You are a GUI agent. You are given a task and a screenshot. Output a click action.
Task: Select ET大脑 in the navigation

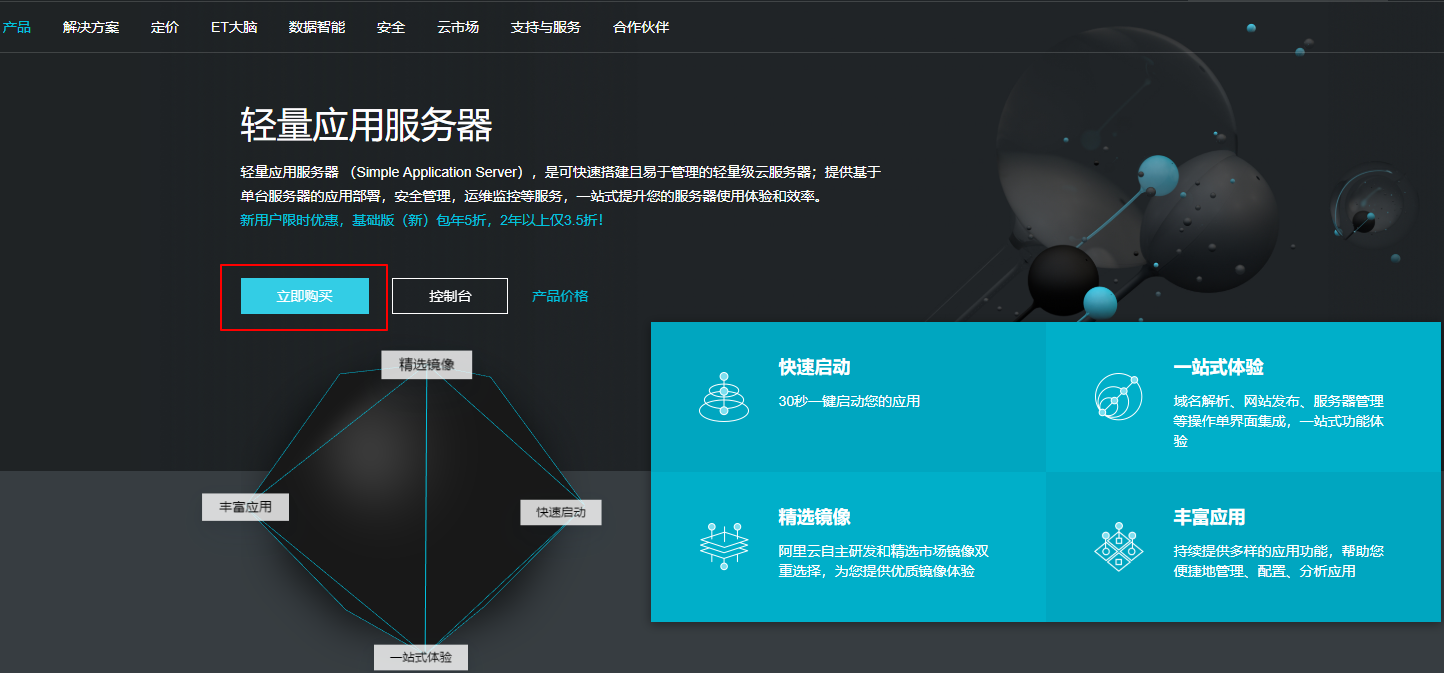[x=234, y=27]
